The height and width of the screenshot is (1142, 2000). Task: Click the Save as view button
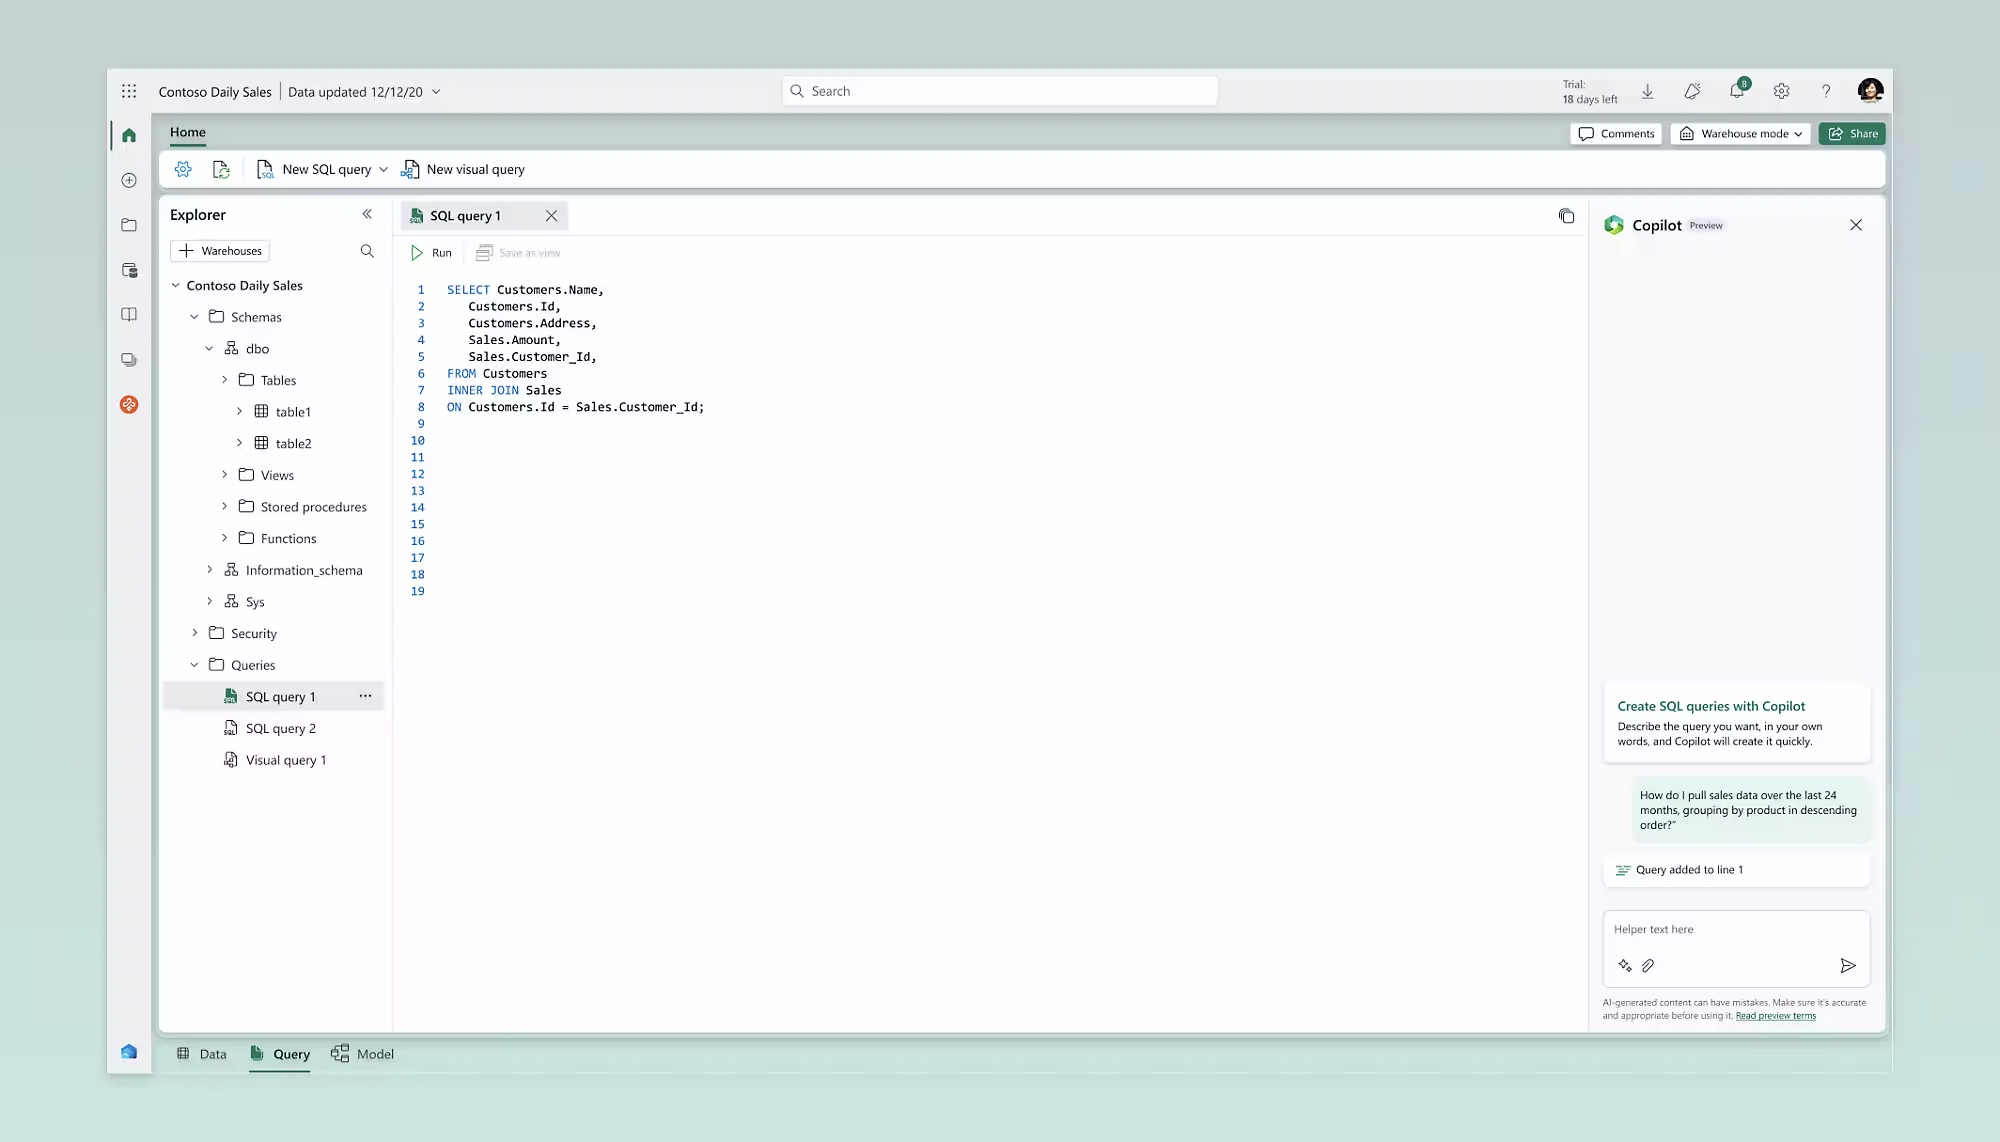click(518, 253)
